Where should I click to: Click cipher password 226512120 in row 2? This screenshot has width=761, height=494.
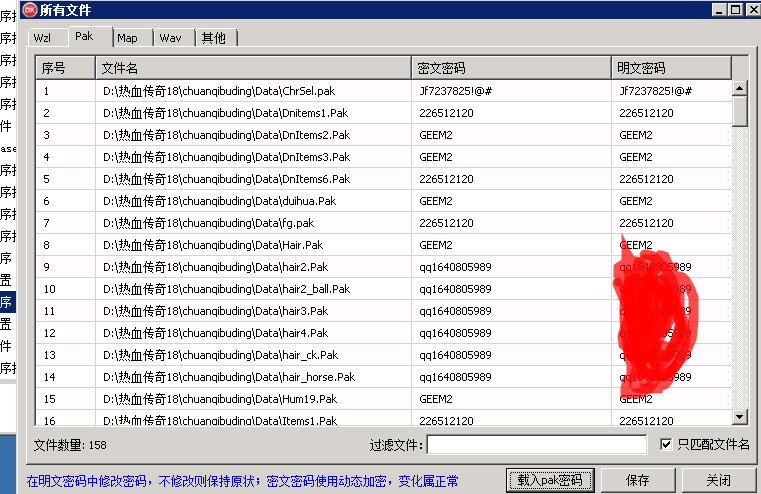tap(447, 113)
